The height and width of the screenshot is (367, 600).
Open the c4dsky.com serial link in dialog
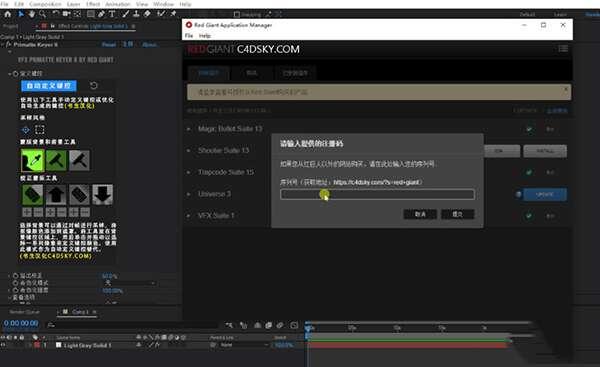click(x=377, y=182)
